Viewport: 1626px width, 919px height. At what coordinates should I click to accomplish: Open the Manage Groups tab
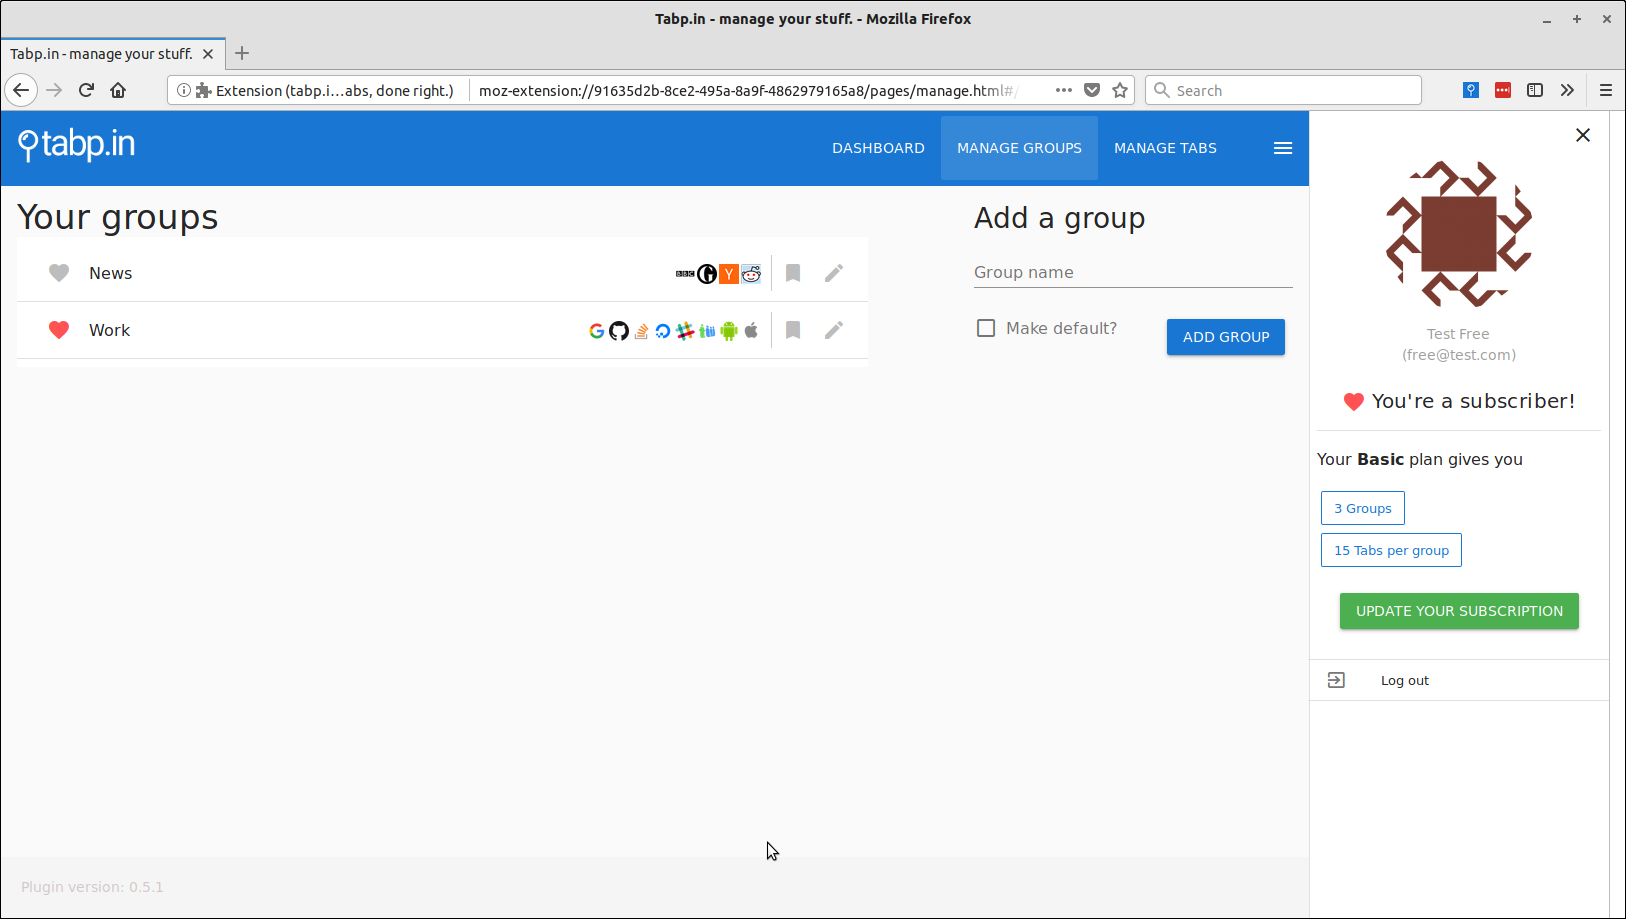point(1019,148)
